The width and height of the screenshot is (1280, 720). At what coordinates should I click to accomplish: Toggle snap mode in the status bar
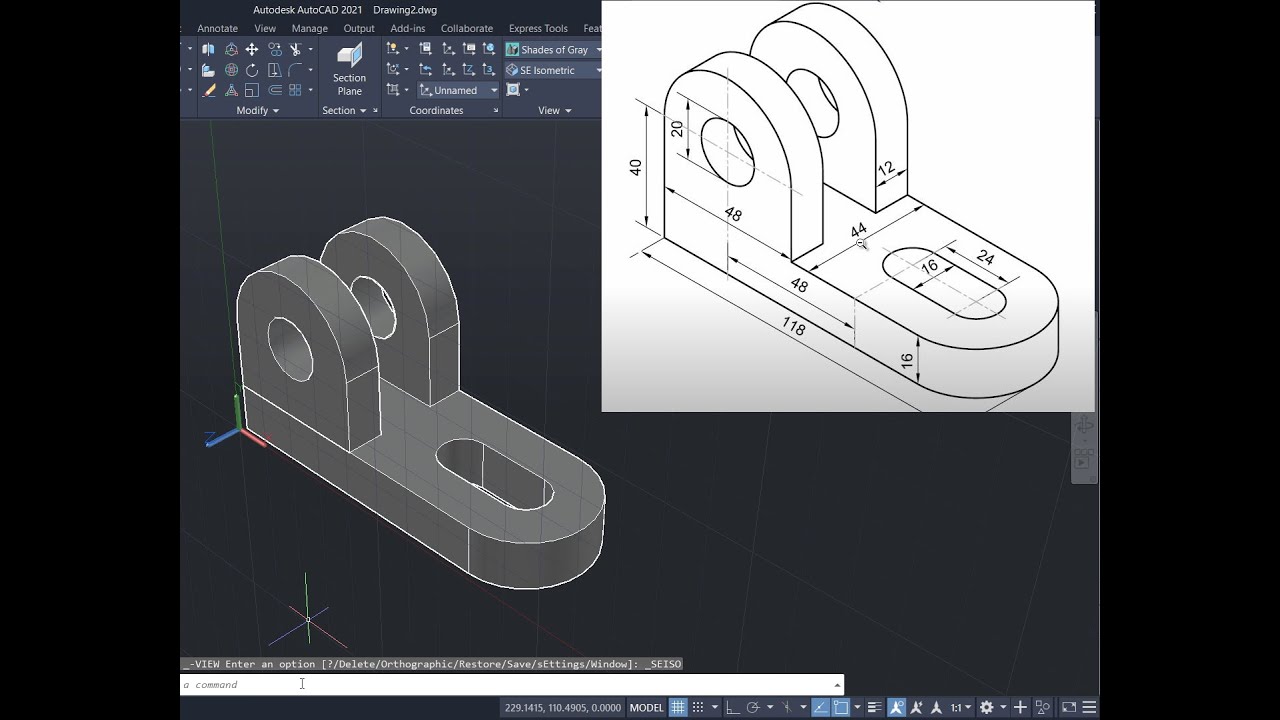point(696,707)
